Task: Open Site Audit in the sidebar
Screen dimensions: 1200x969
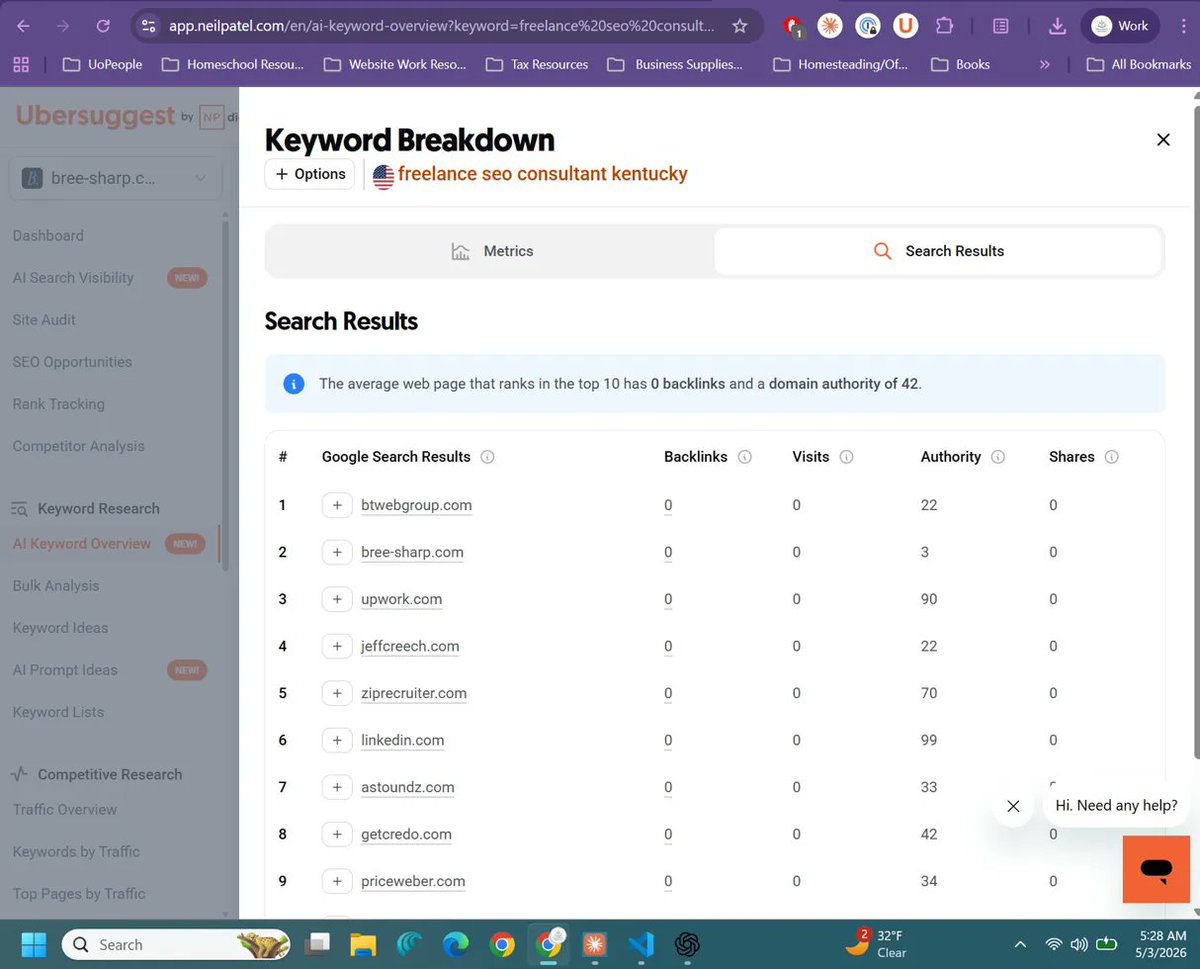Action: click(x=44, y=320)
